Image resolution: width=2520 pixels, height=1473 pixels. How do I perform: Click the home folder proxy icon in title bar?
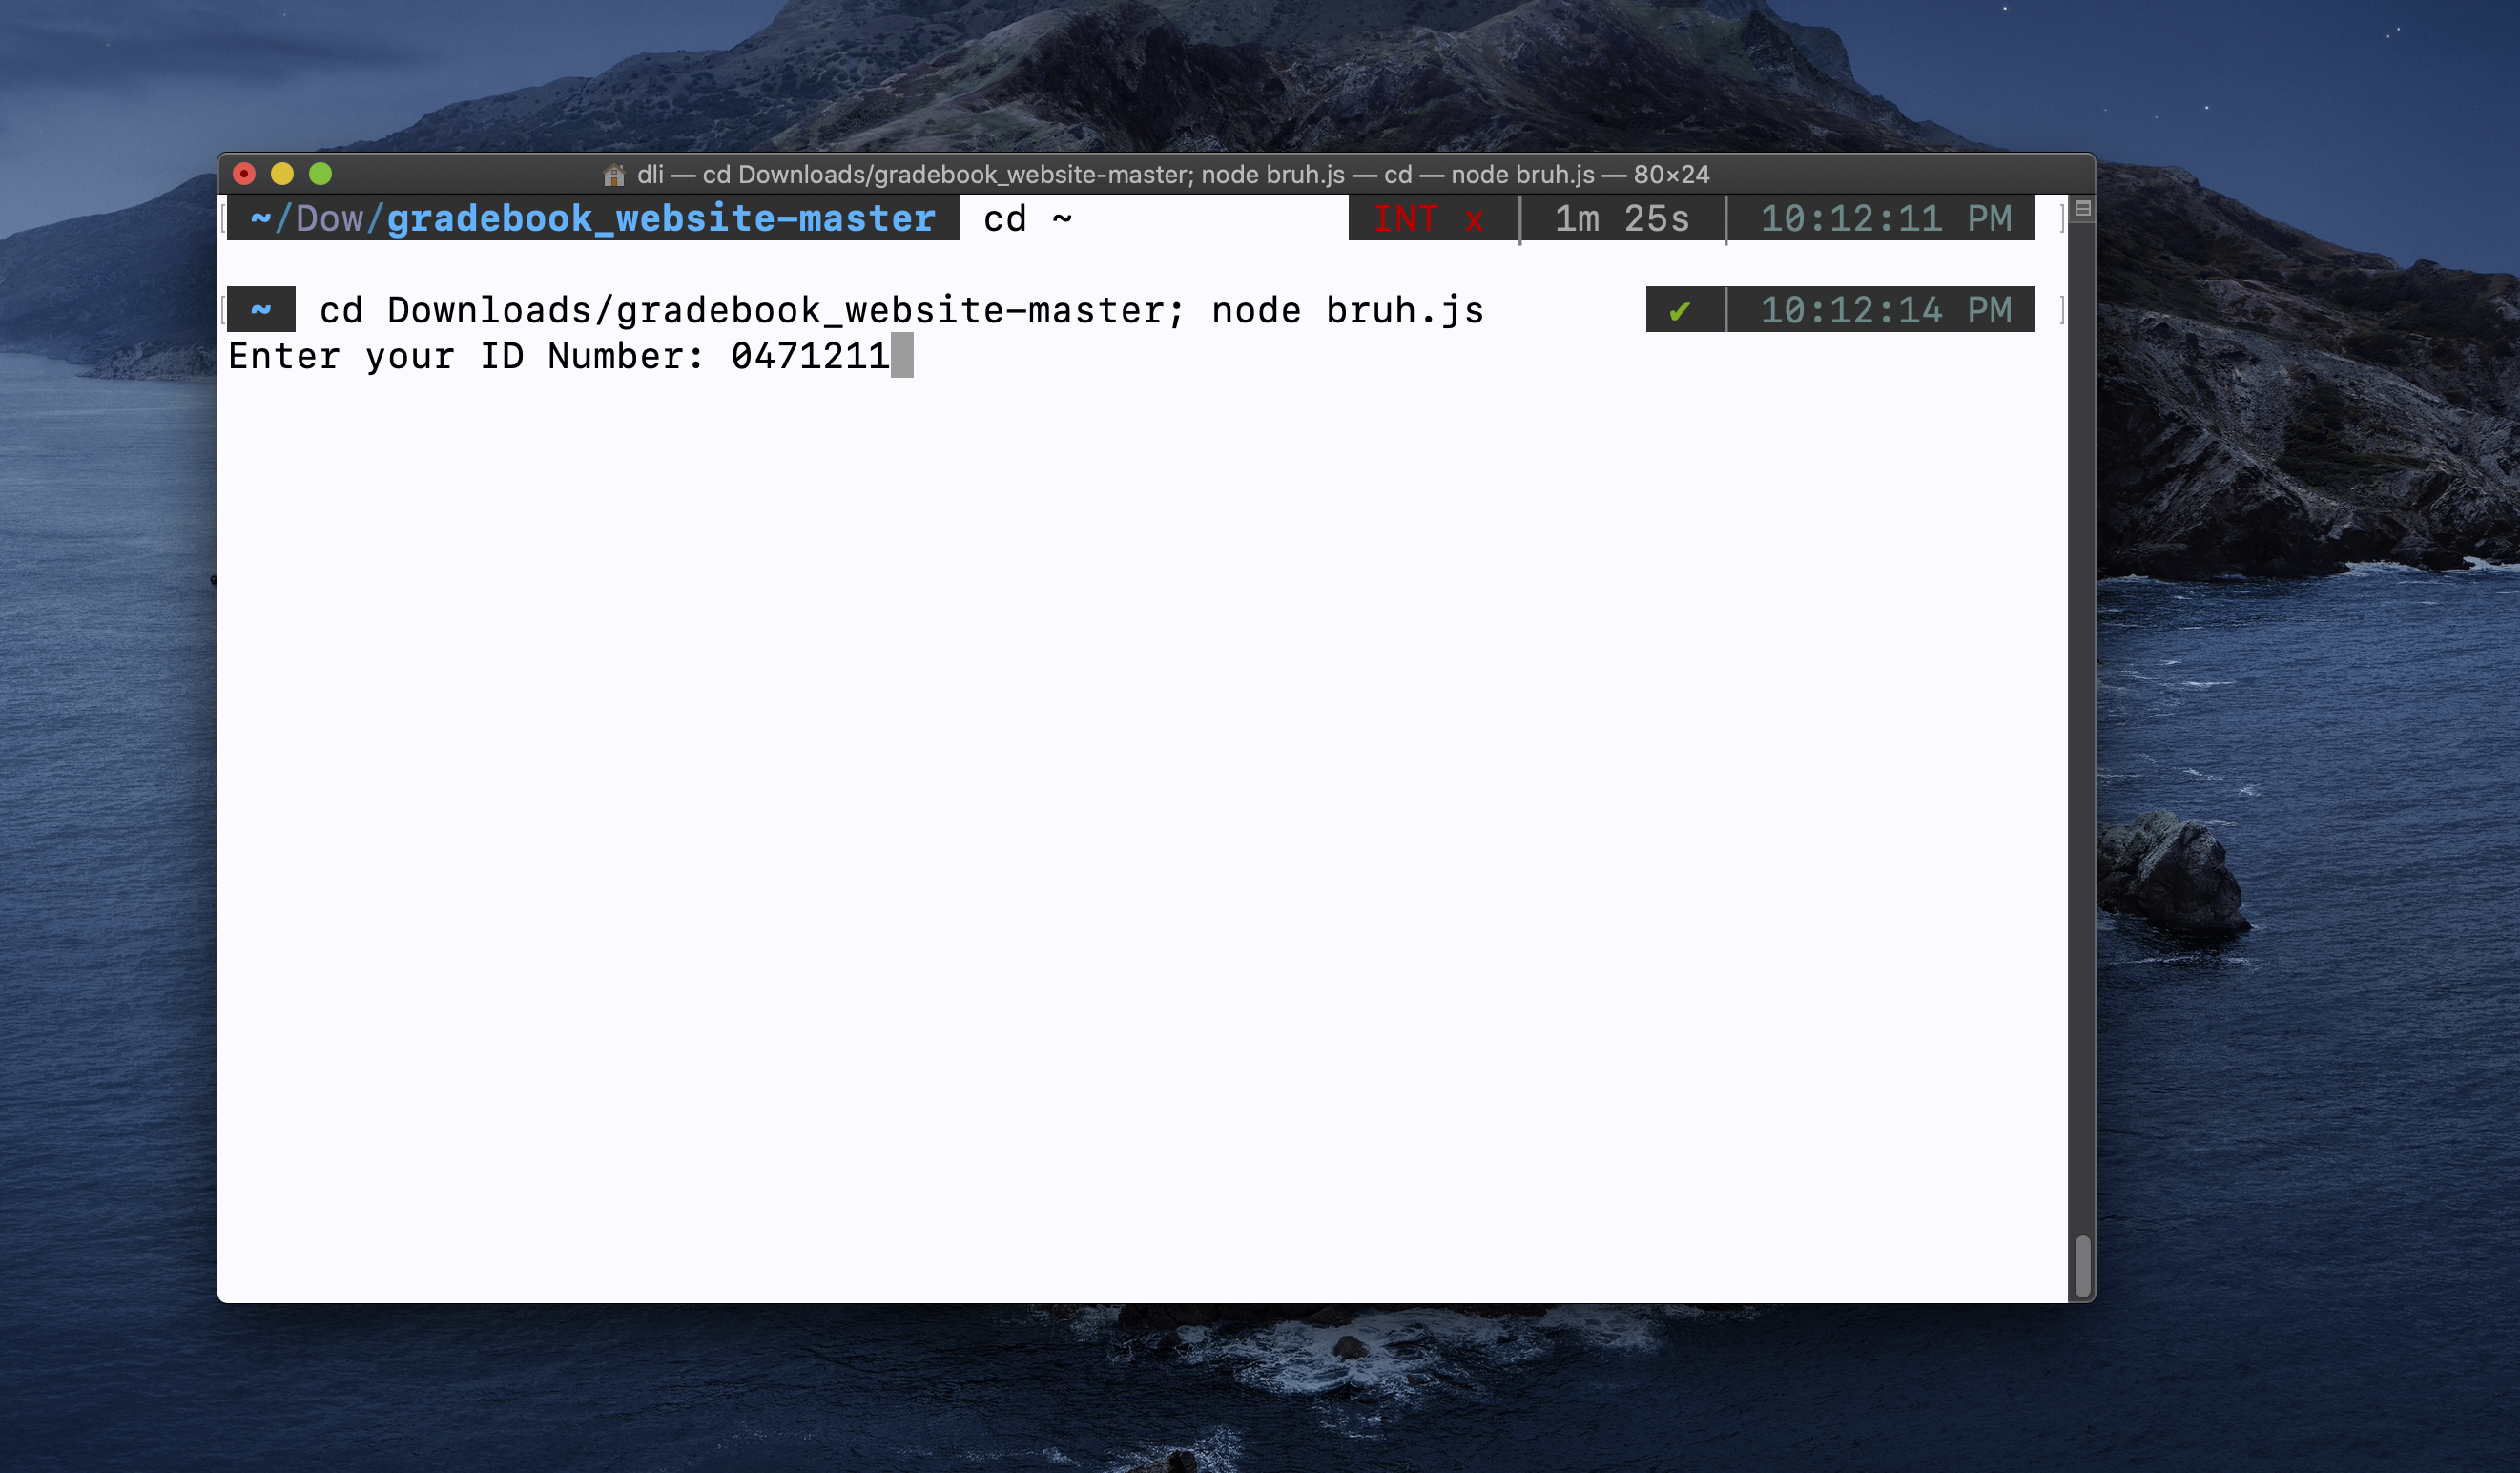pos(614,175)
